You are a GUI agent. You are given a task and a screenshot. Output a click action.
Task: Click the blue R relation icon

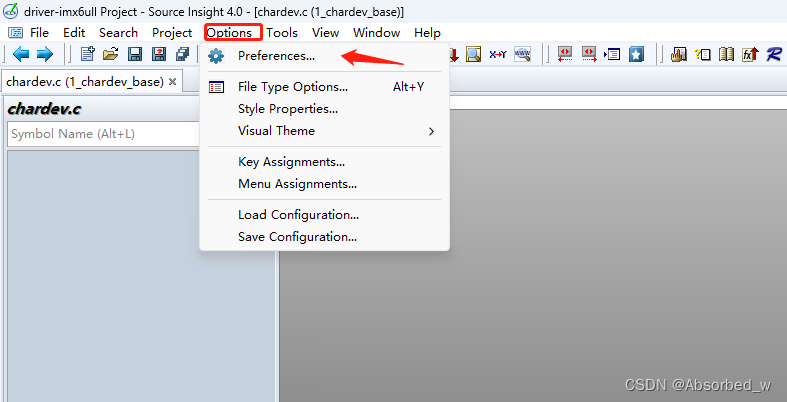point(774,54)
